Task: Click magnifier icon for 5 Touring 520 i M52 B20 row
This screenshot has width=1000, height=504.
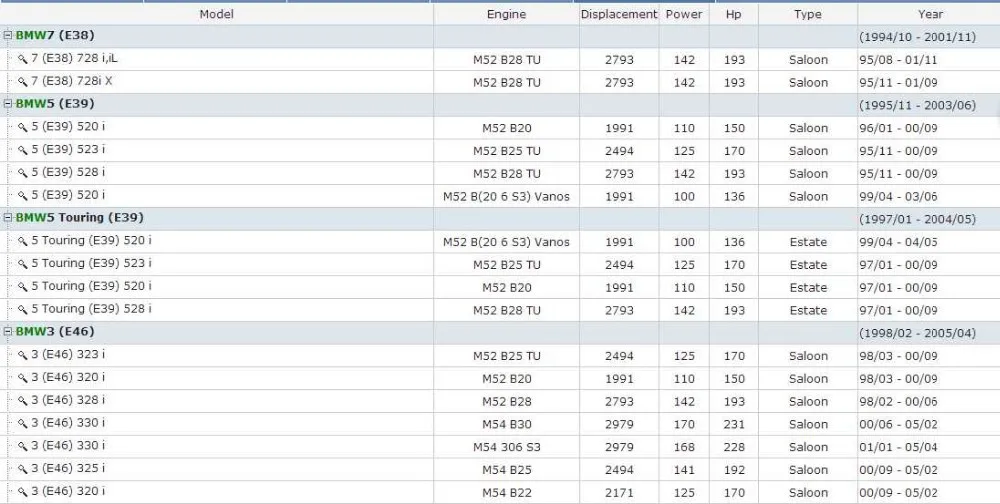Action: [22, 287]
